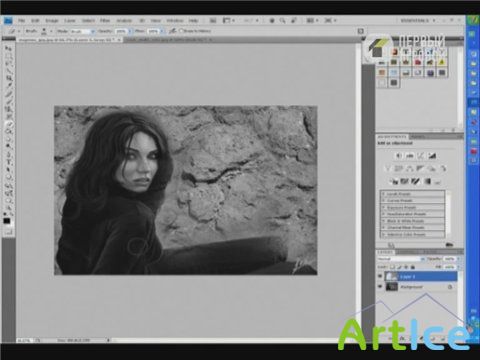Image resolution: width=480 pixels, height=360 pixels.
Task: Open the Layer menu
Action: tap(70, 21)
